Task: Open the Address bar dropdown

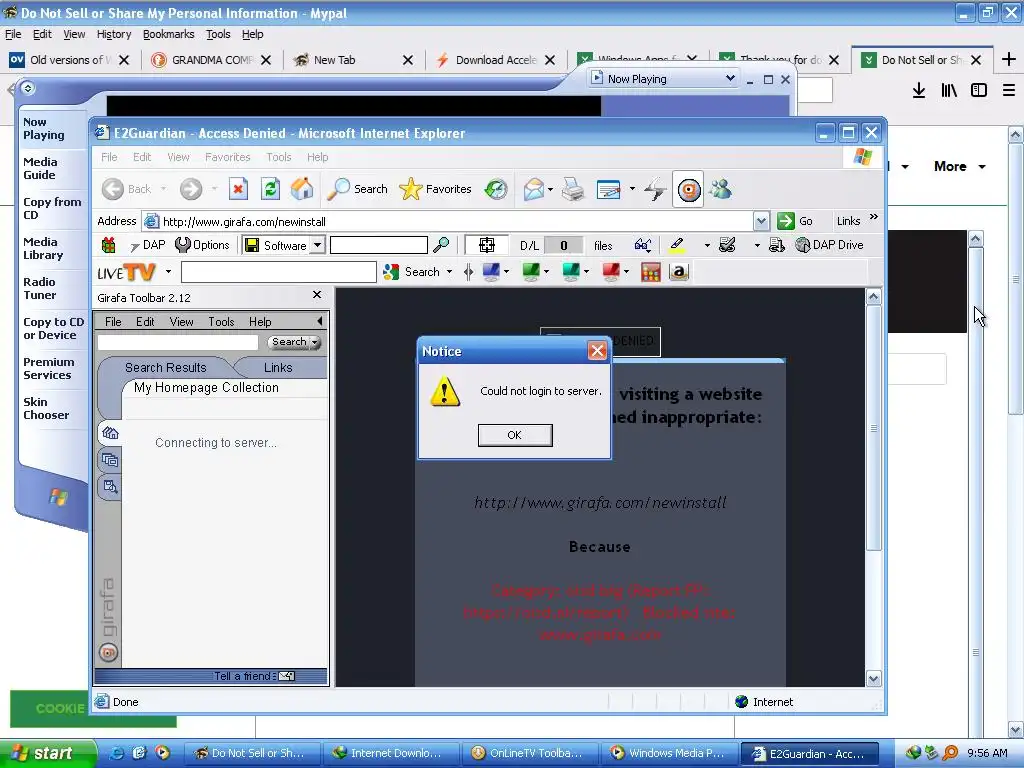Action: (x=761, y=221)
